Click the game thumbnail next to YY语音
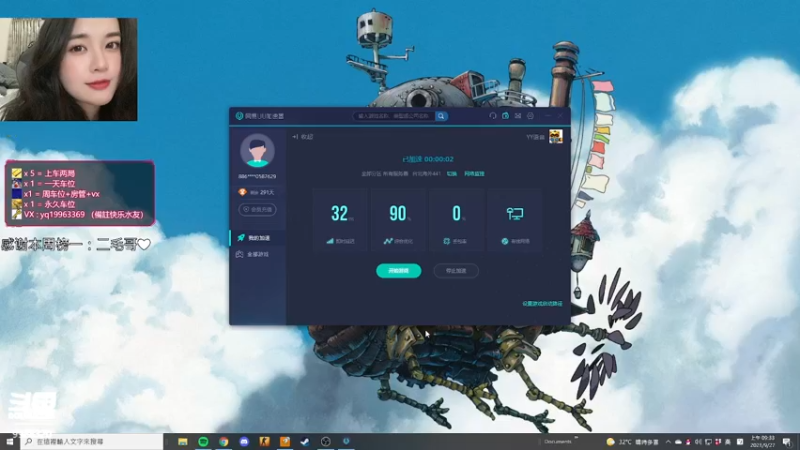The width and height of the screenshot is (800, 450). (x=556, y=136)
